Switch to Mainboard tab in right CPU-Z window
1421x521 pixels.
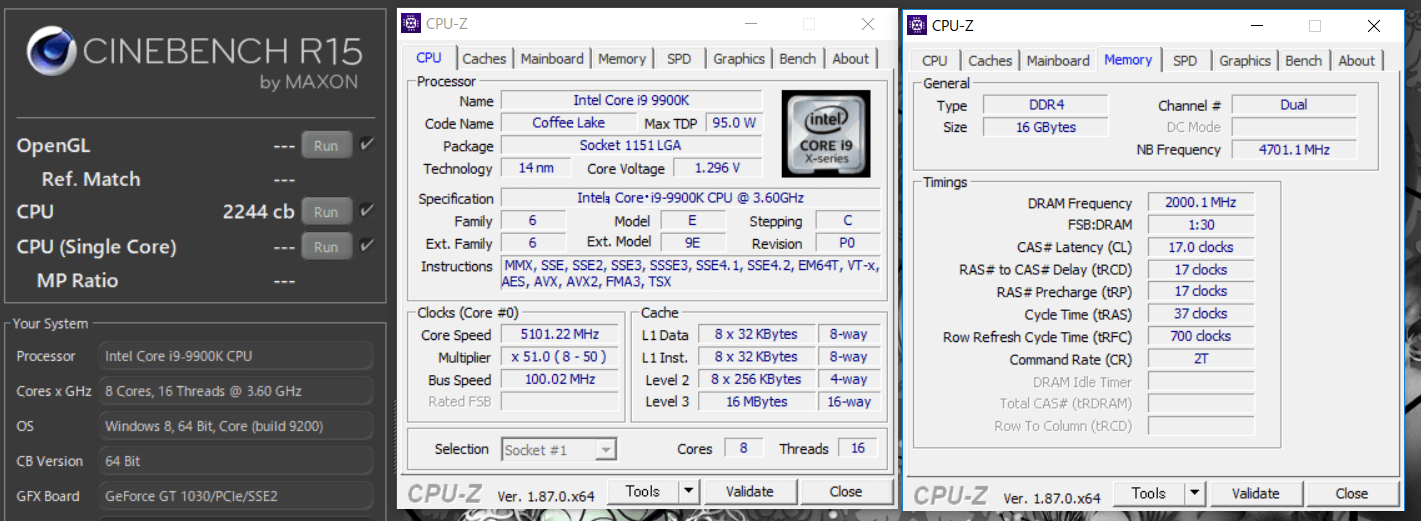(1058, 61)
